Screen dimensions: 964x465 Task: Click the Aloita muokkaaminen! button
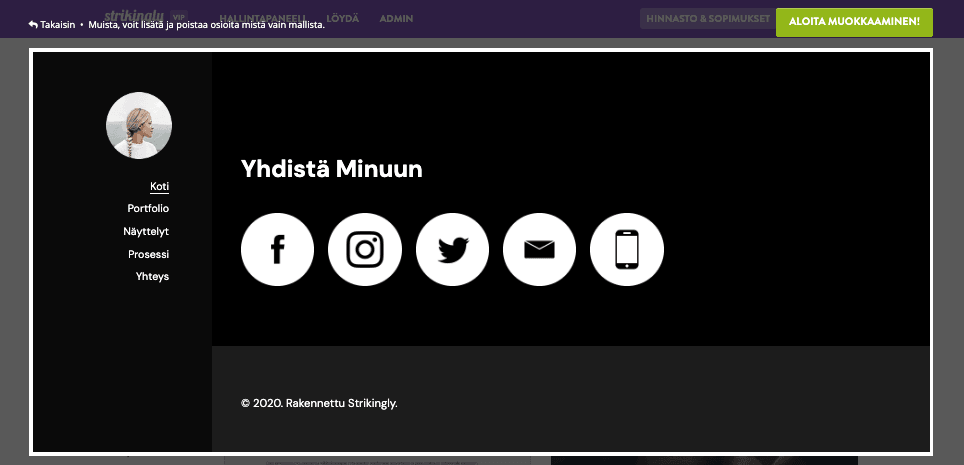point(855,22)
